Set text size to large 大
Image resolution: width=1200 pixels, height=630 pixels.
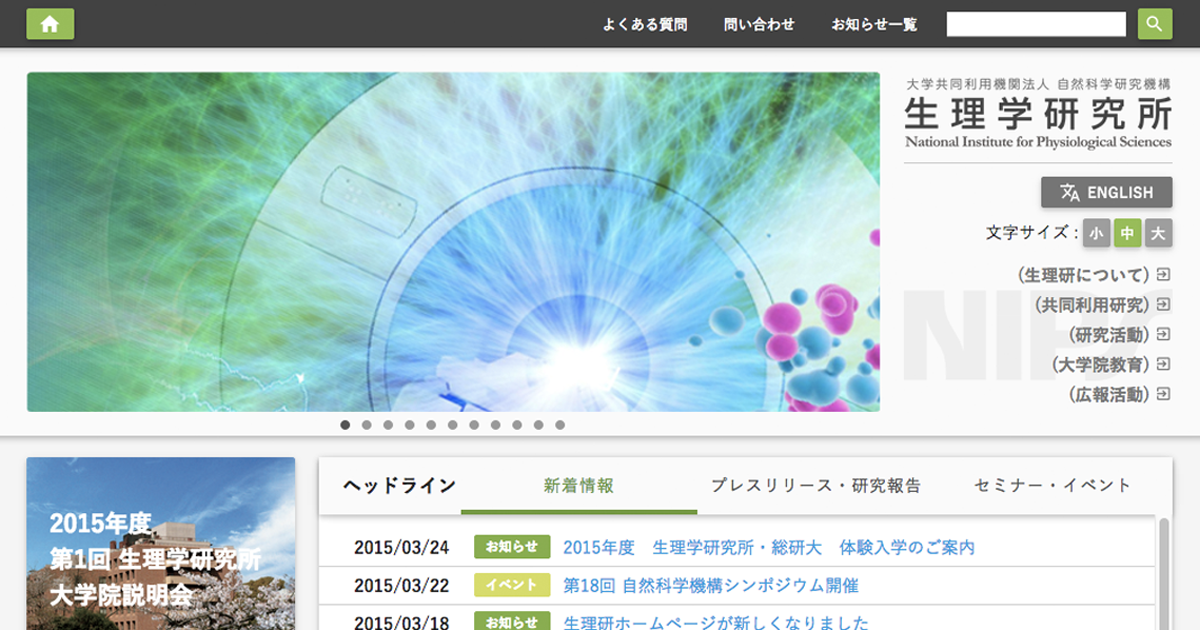click(x=1158, y=233)
